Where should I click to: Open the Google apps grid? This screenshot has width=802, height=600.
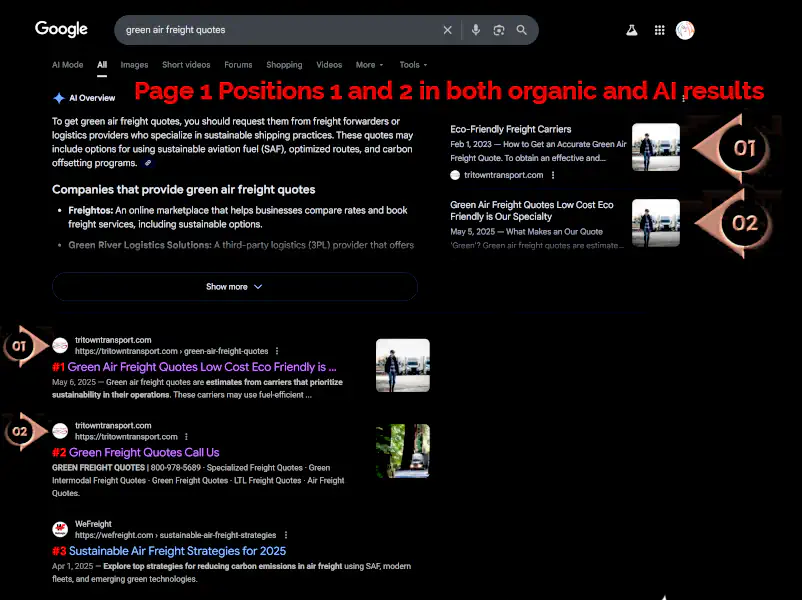[x=659, y=30]
